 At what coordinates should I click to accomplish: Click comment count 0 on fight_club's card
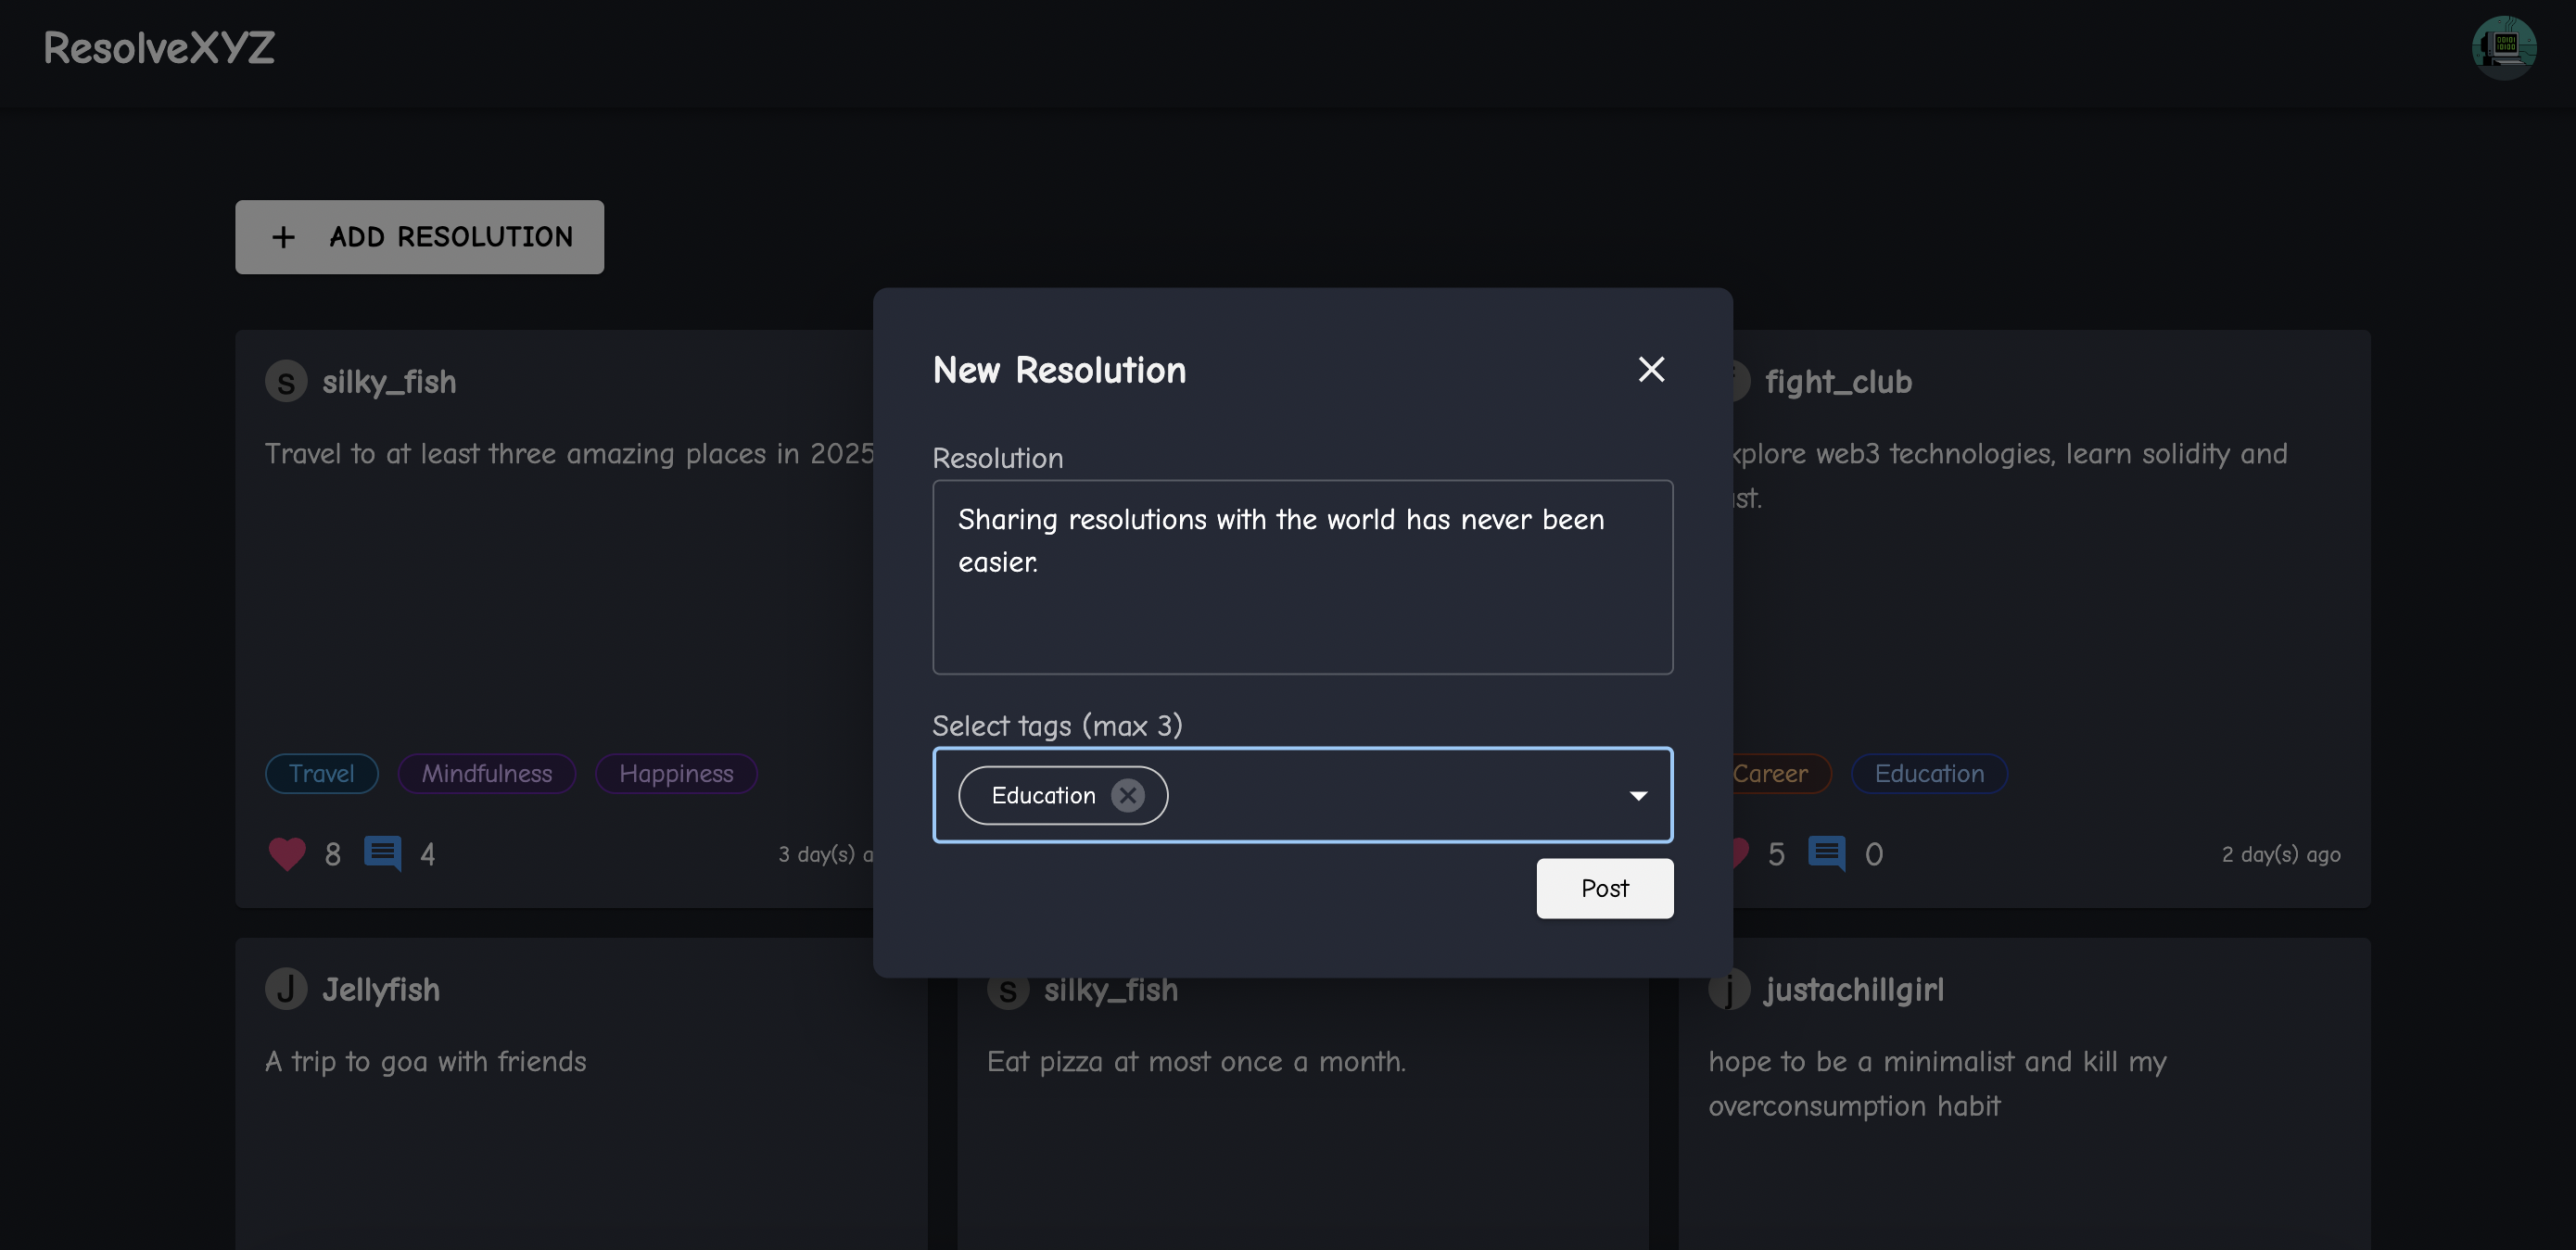click(x=1873, y=854)
